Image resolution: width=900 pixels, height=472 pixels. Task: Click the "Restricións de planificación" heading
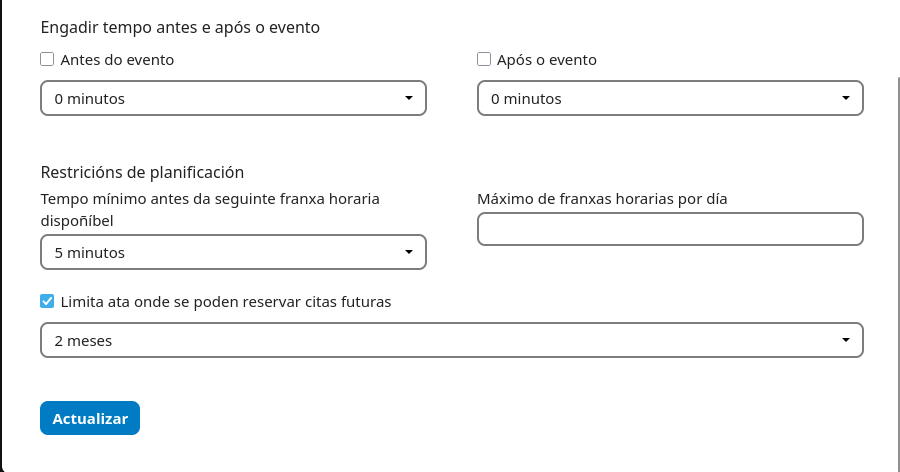(142, 172)
